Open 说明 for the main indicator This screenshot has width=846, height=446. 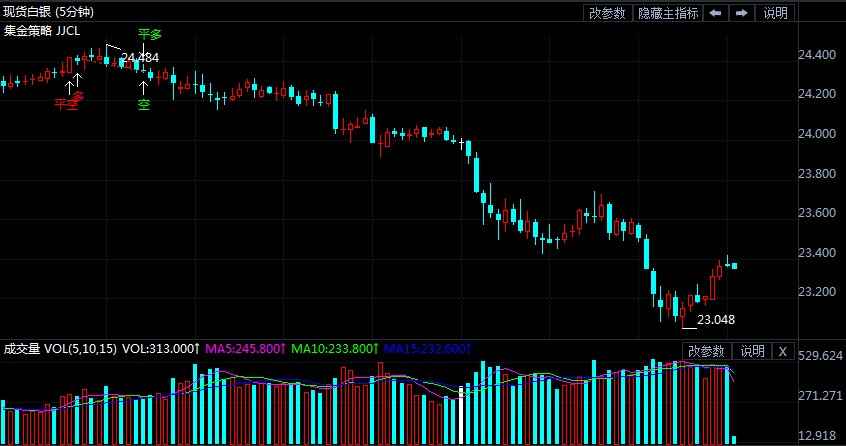[775, 13]
